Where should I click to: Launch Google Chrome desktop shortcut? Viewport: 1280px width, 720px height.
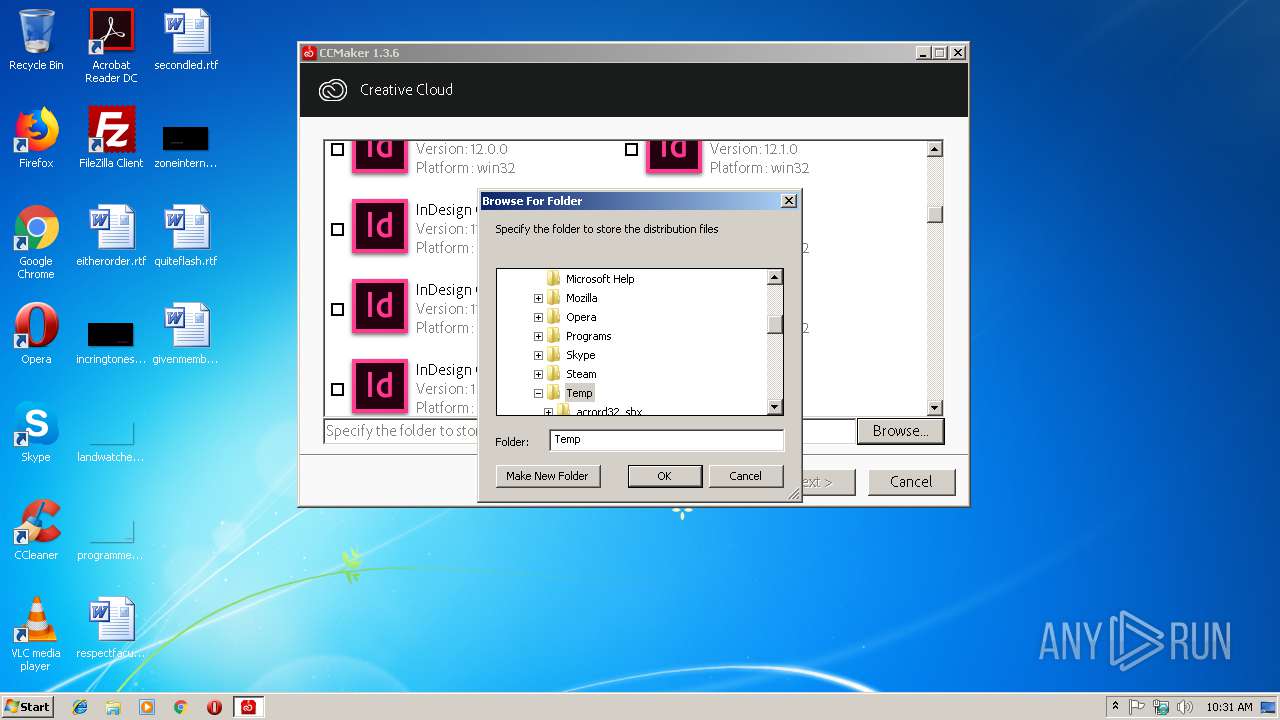click(36, 242)
